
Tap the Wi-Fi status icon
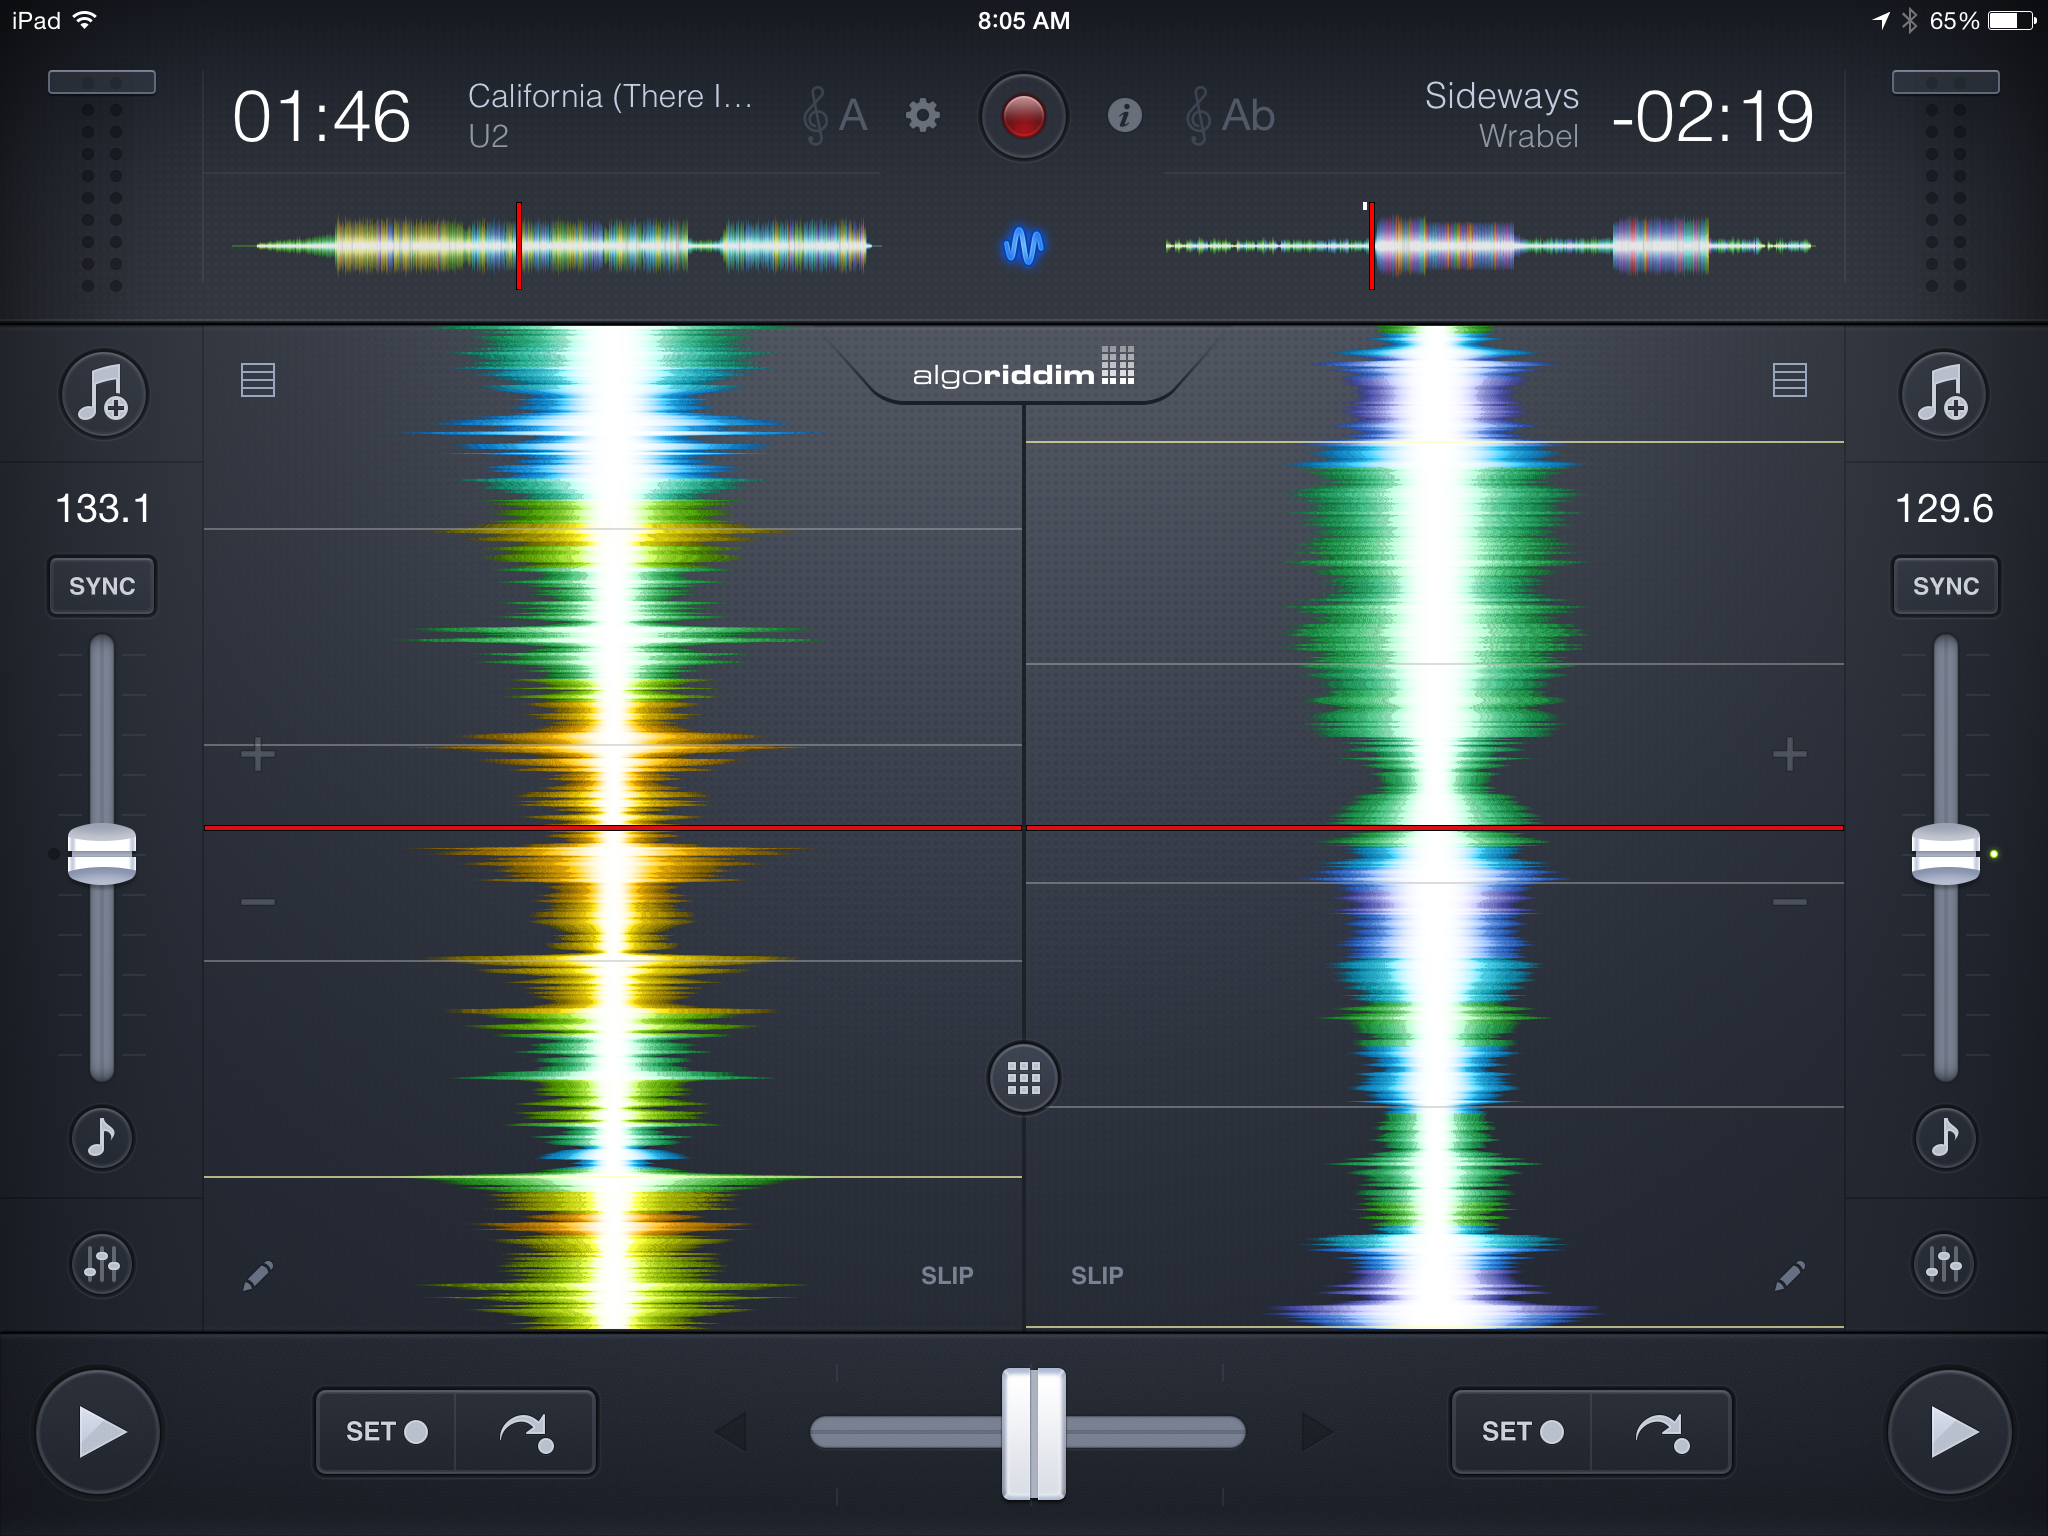[x=86, y=20]
